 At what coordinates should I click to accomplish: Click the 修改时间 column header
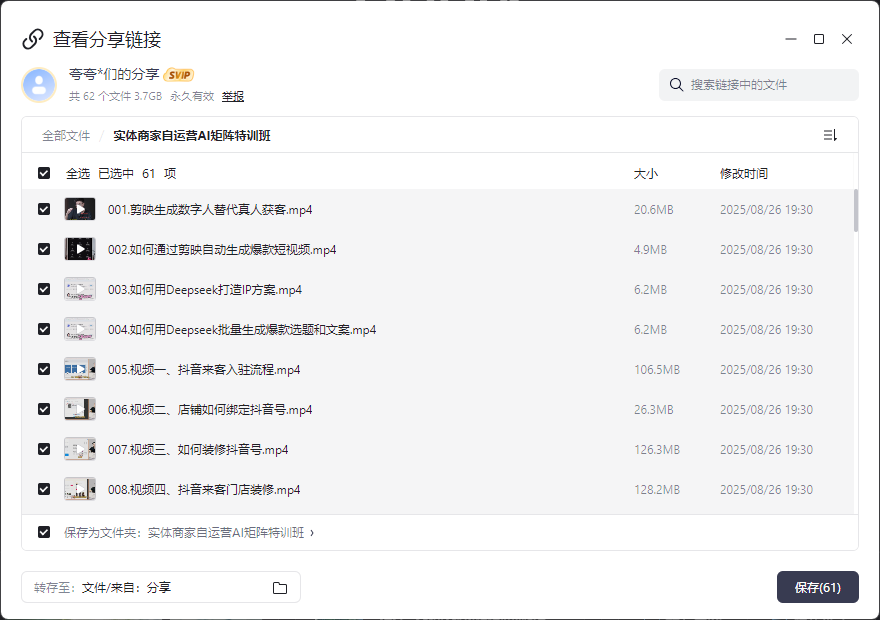tap(744, 174)
